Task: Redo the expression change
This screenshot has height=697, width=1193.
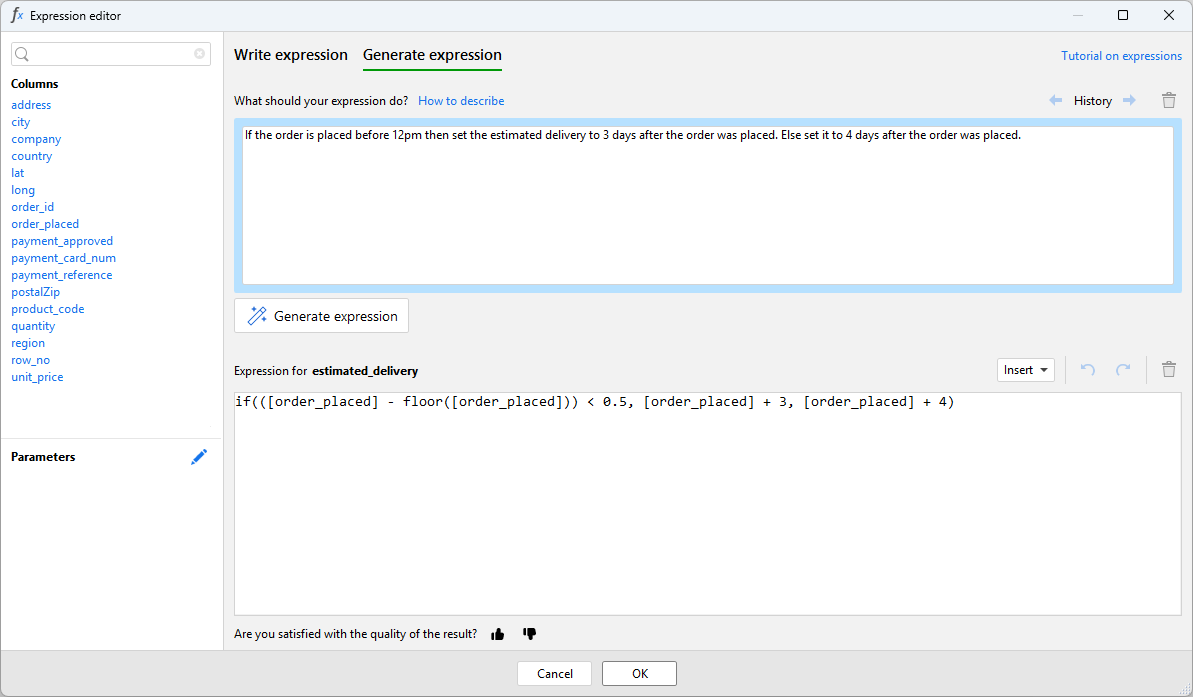Action: click(1122, 370)
